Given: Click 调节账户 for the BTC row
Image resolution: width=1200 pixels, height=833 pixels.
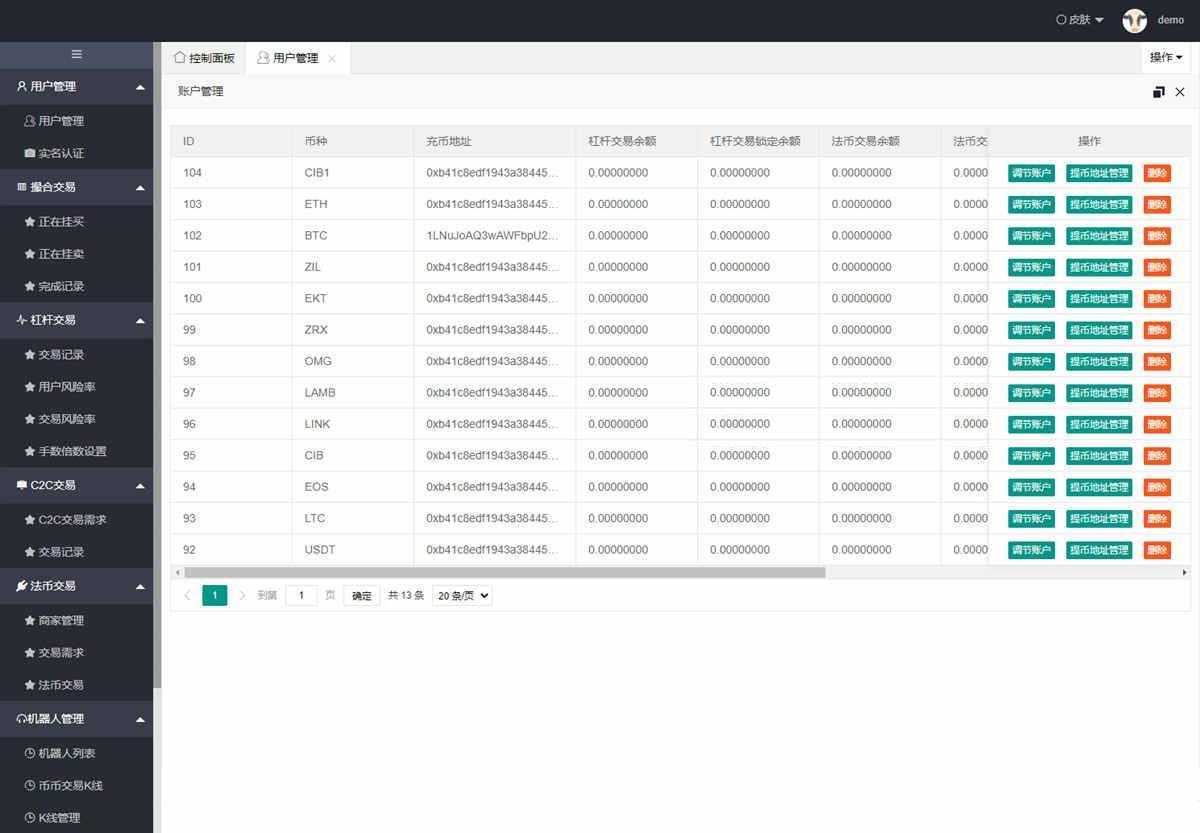Looking at the screenshot, I should tap(1031, 236).
